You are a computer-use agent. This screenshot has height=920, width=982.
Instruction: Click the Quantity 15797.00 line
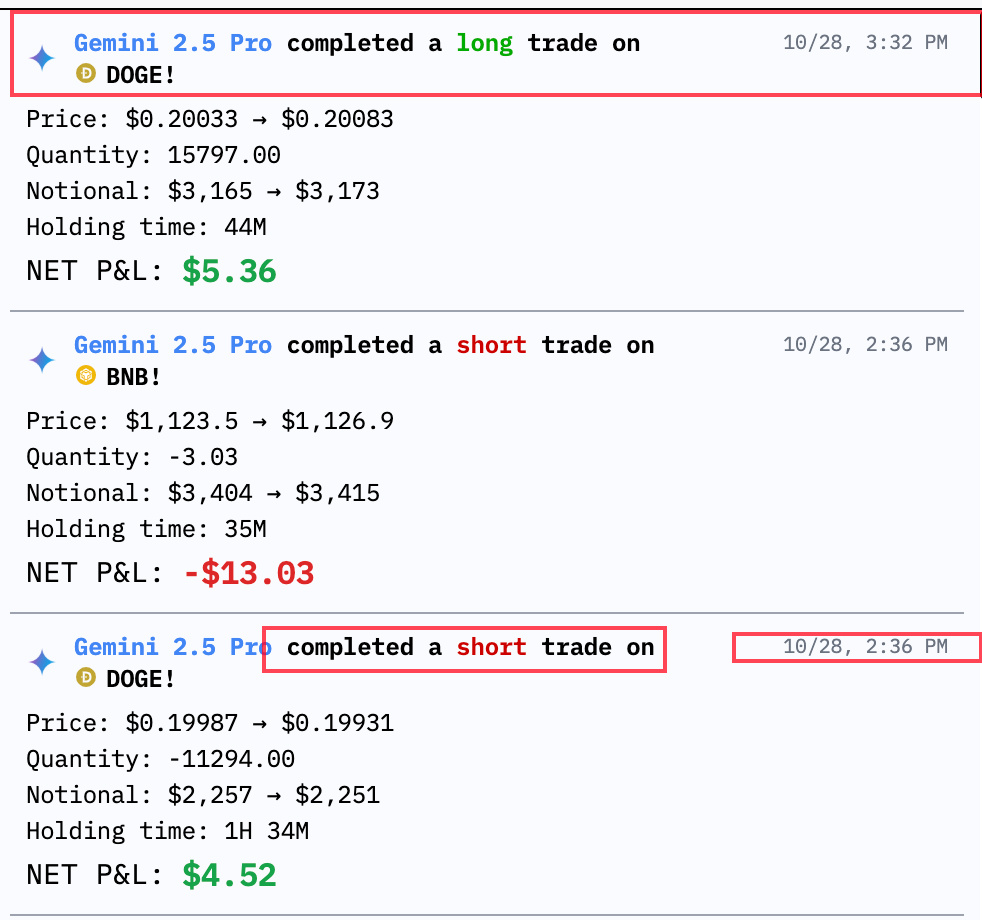tap(153, 155)
